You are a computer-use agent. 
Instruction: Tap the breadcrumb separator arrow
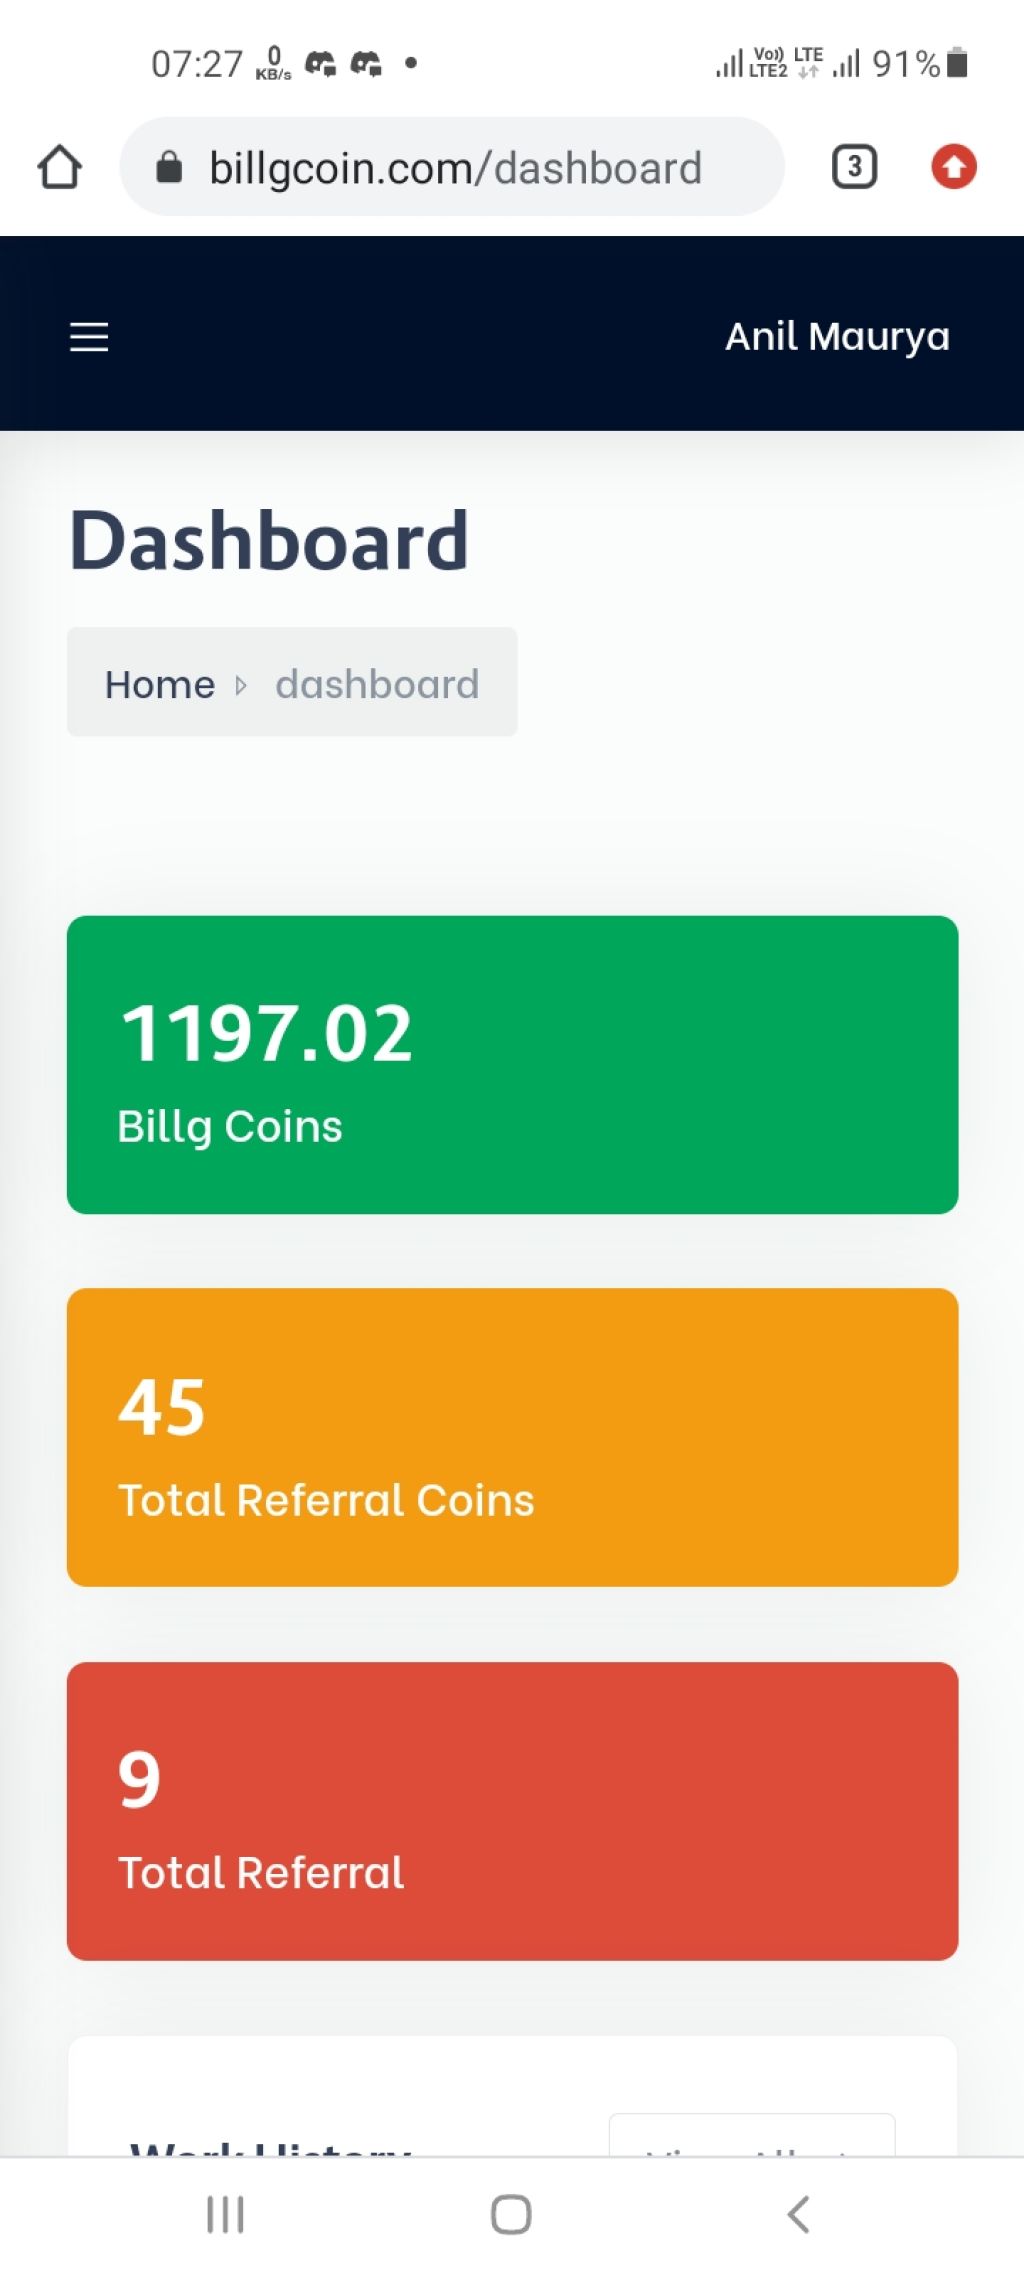pyautogui.click(x=240, y=685)
